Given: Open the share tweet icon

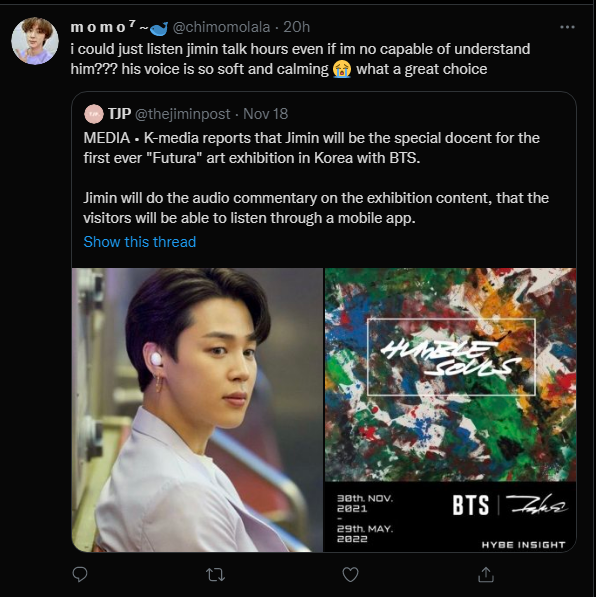Looking at the screenshot, I should [486, 575].
